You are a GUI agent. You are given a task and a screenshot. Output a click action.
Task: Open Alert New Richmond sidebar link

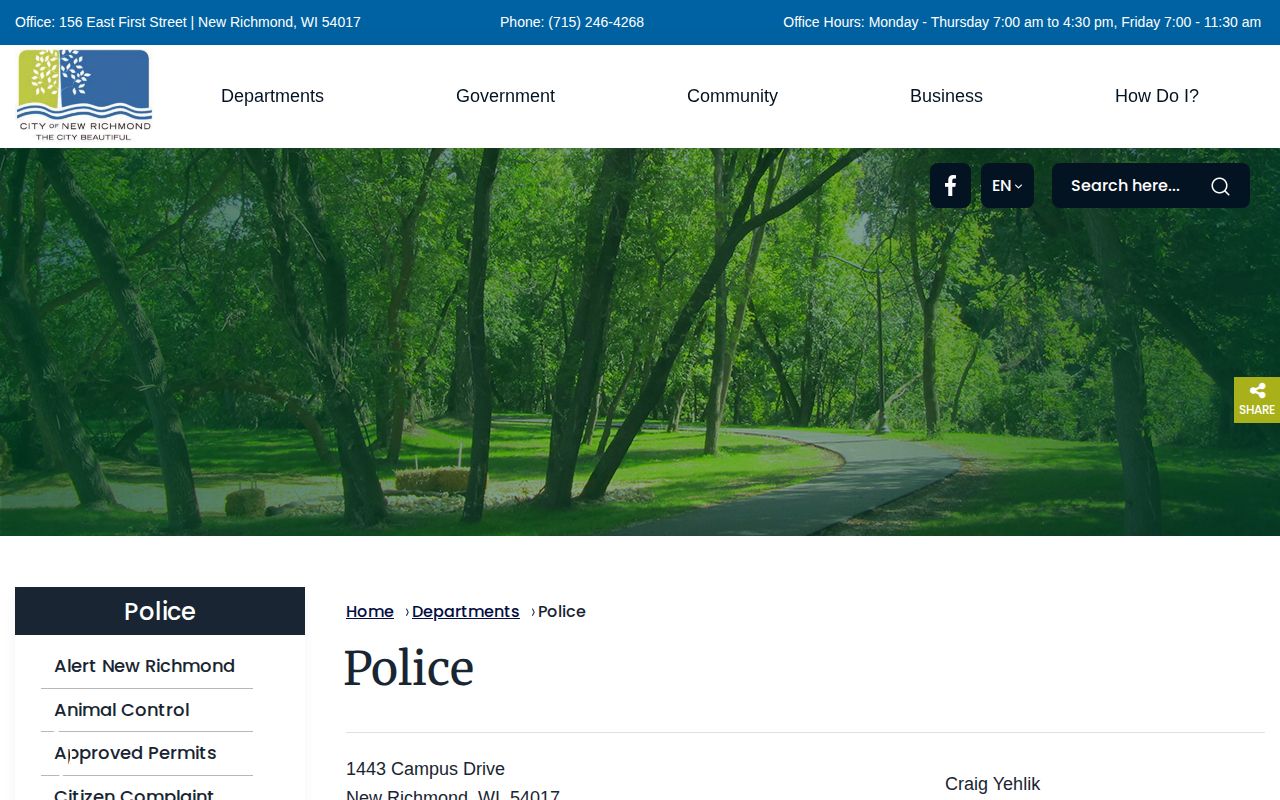[x=145, y=666]
